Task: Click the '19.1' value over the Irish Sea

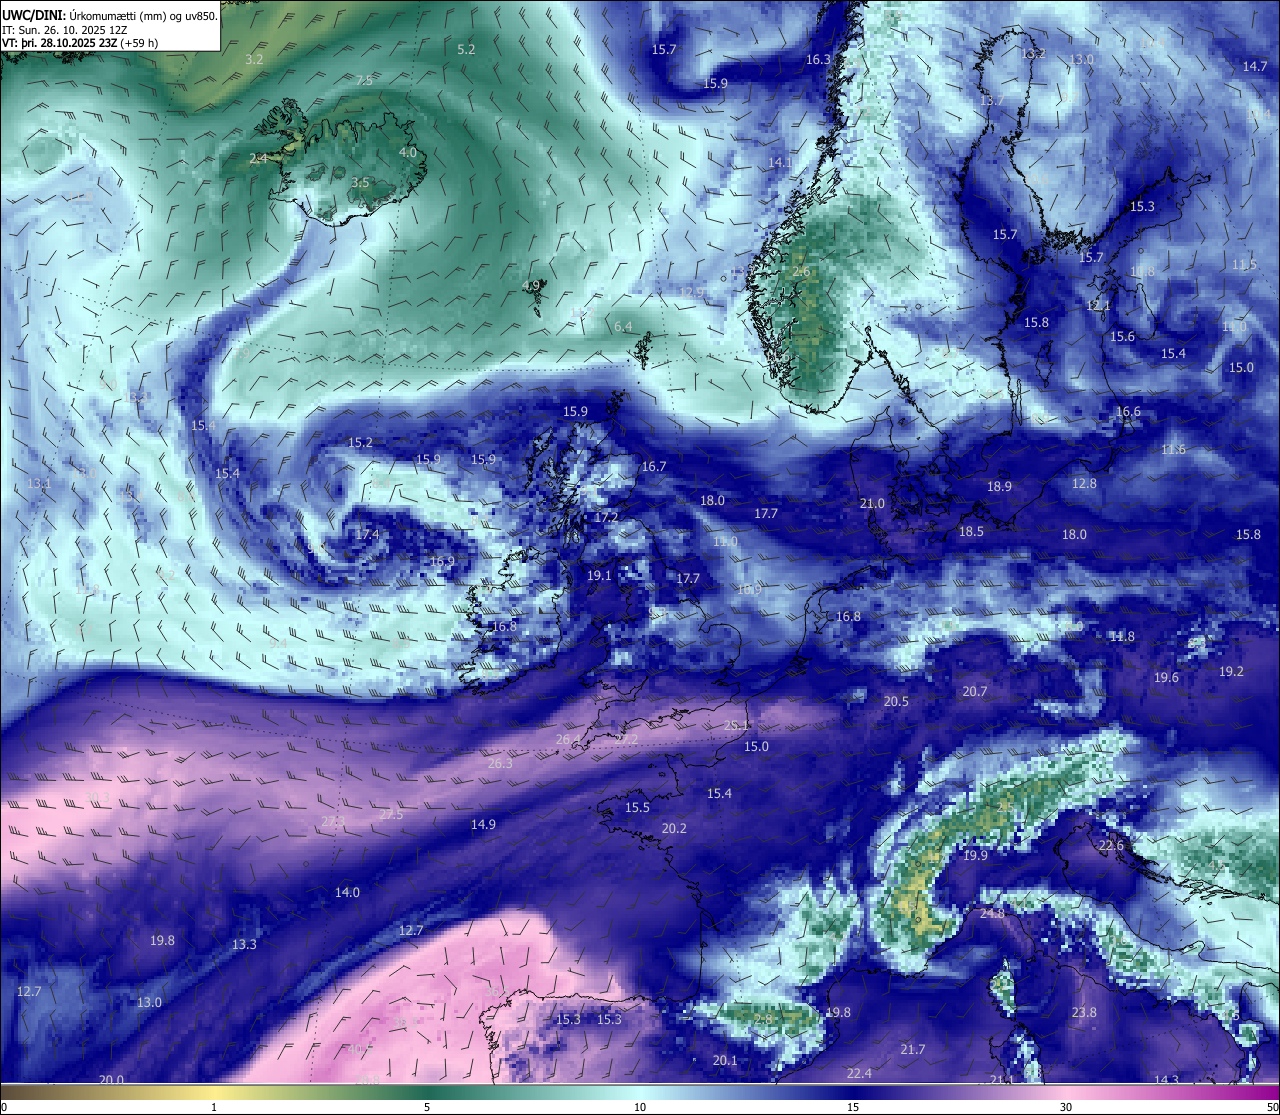Action: [x=599, y=576]
